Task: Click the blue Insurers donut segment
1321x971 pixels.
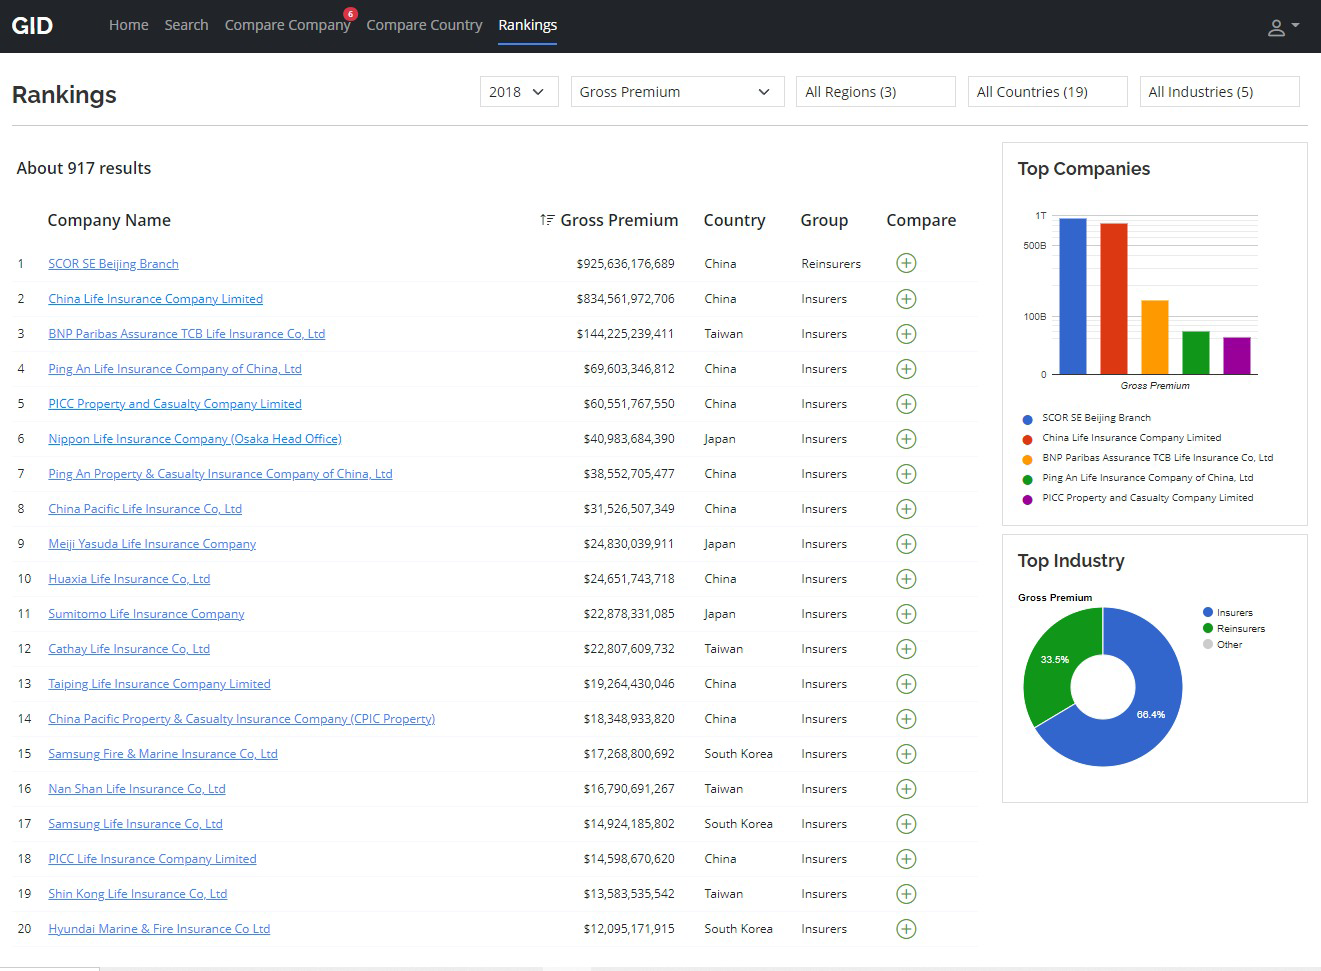Action: (1150, 715)
